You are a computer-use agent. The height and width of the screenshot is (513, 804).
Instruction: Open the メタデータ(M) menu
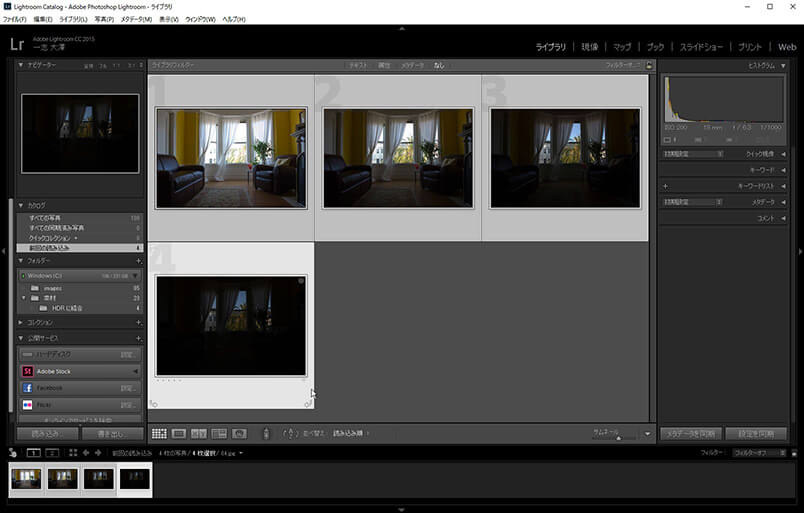point(136,19)
